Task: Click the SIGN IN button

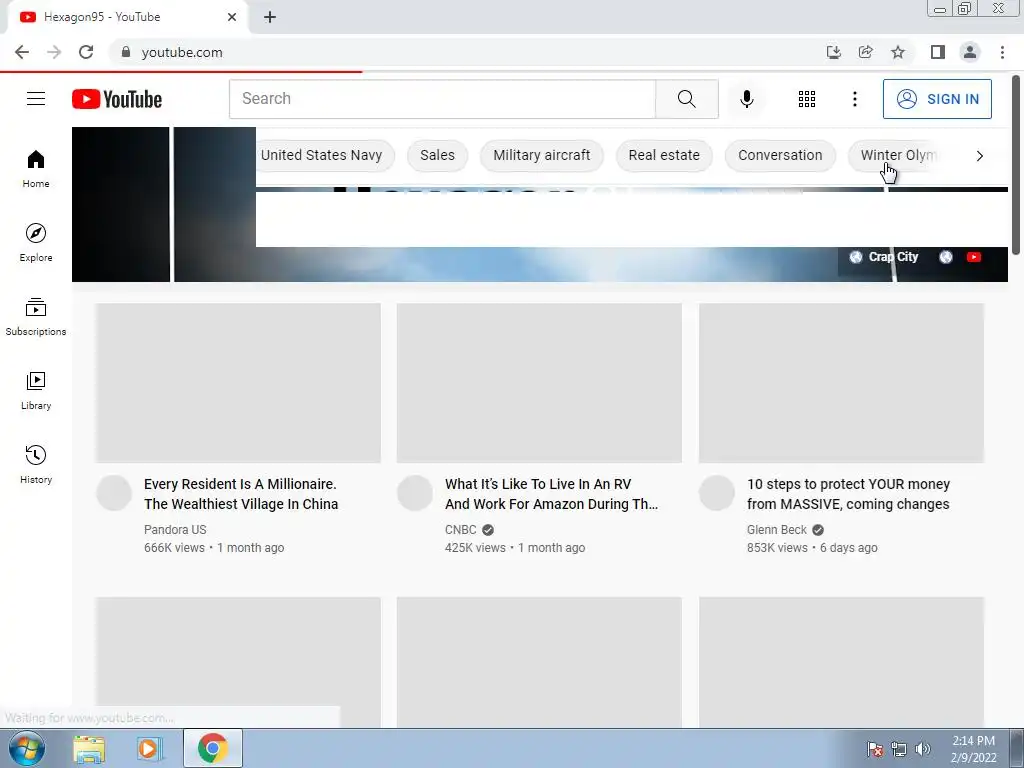Action: pos(937,99)
